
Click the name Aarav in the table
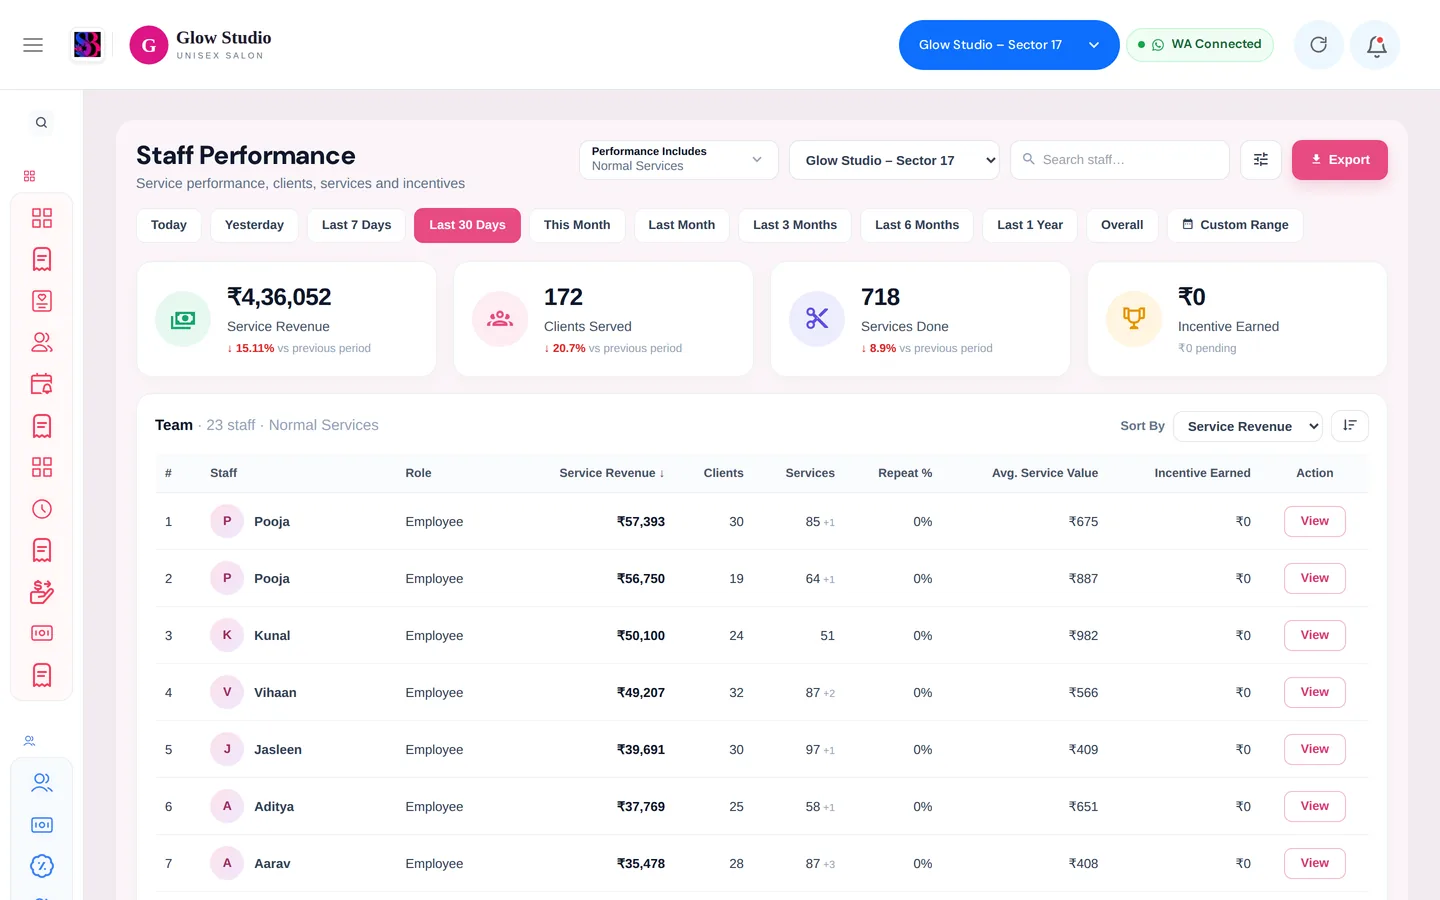[272, 864]
